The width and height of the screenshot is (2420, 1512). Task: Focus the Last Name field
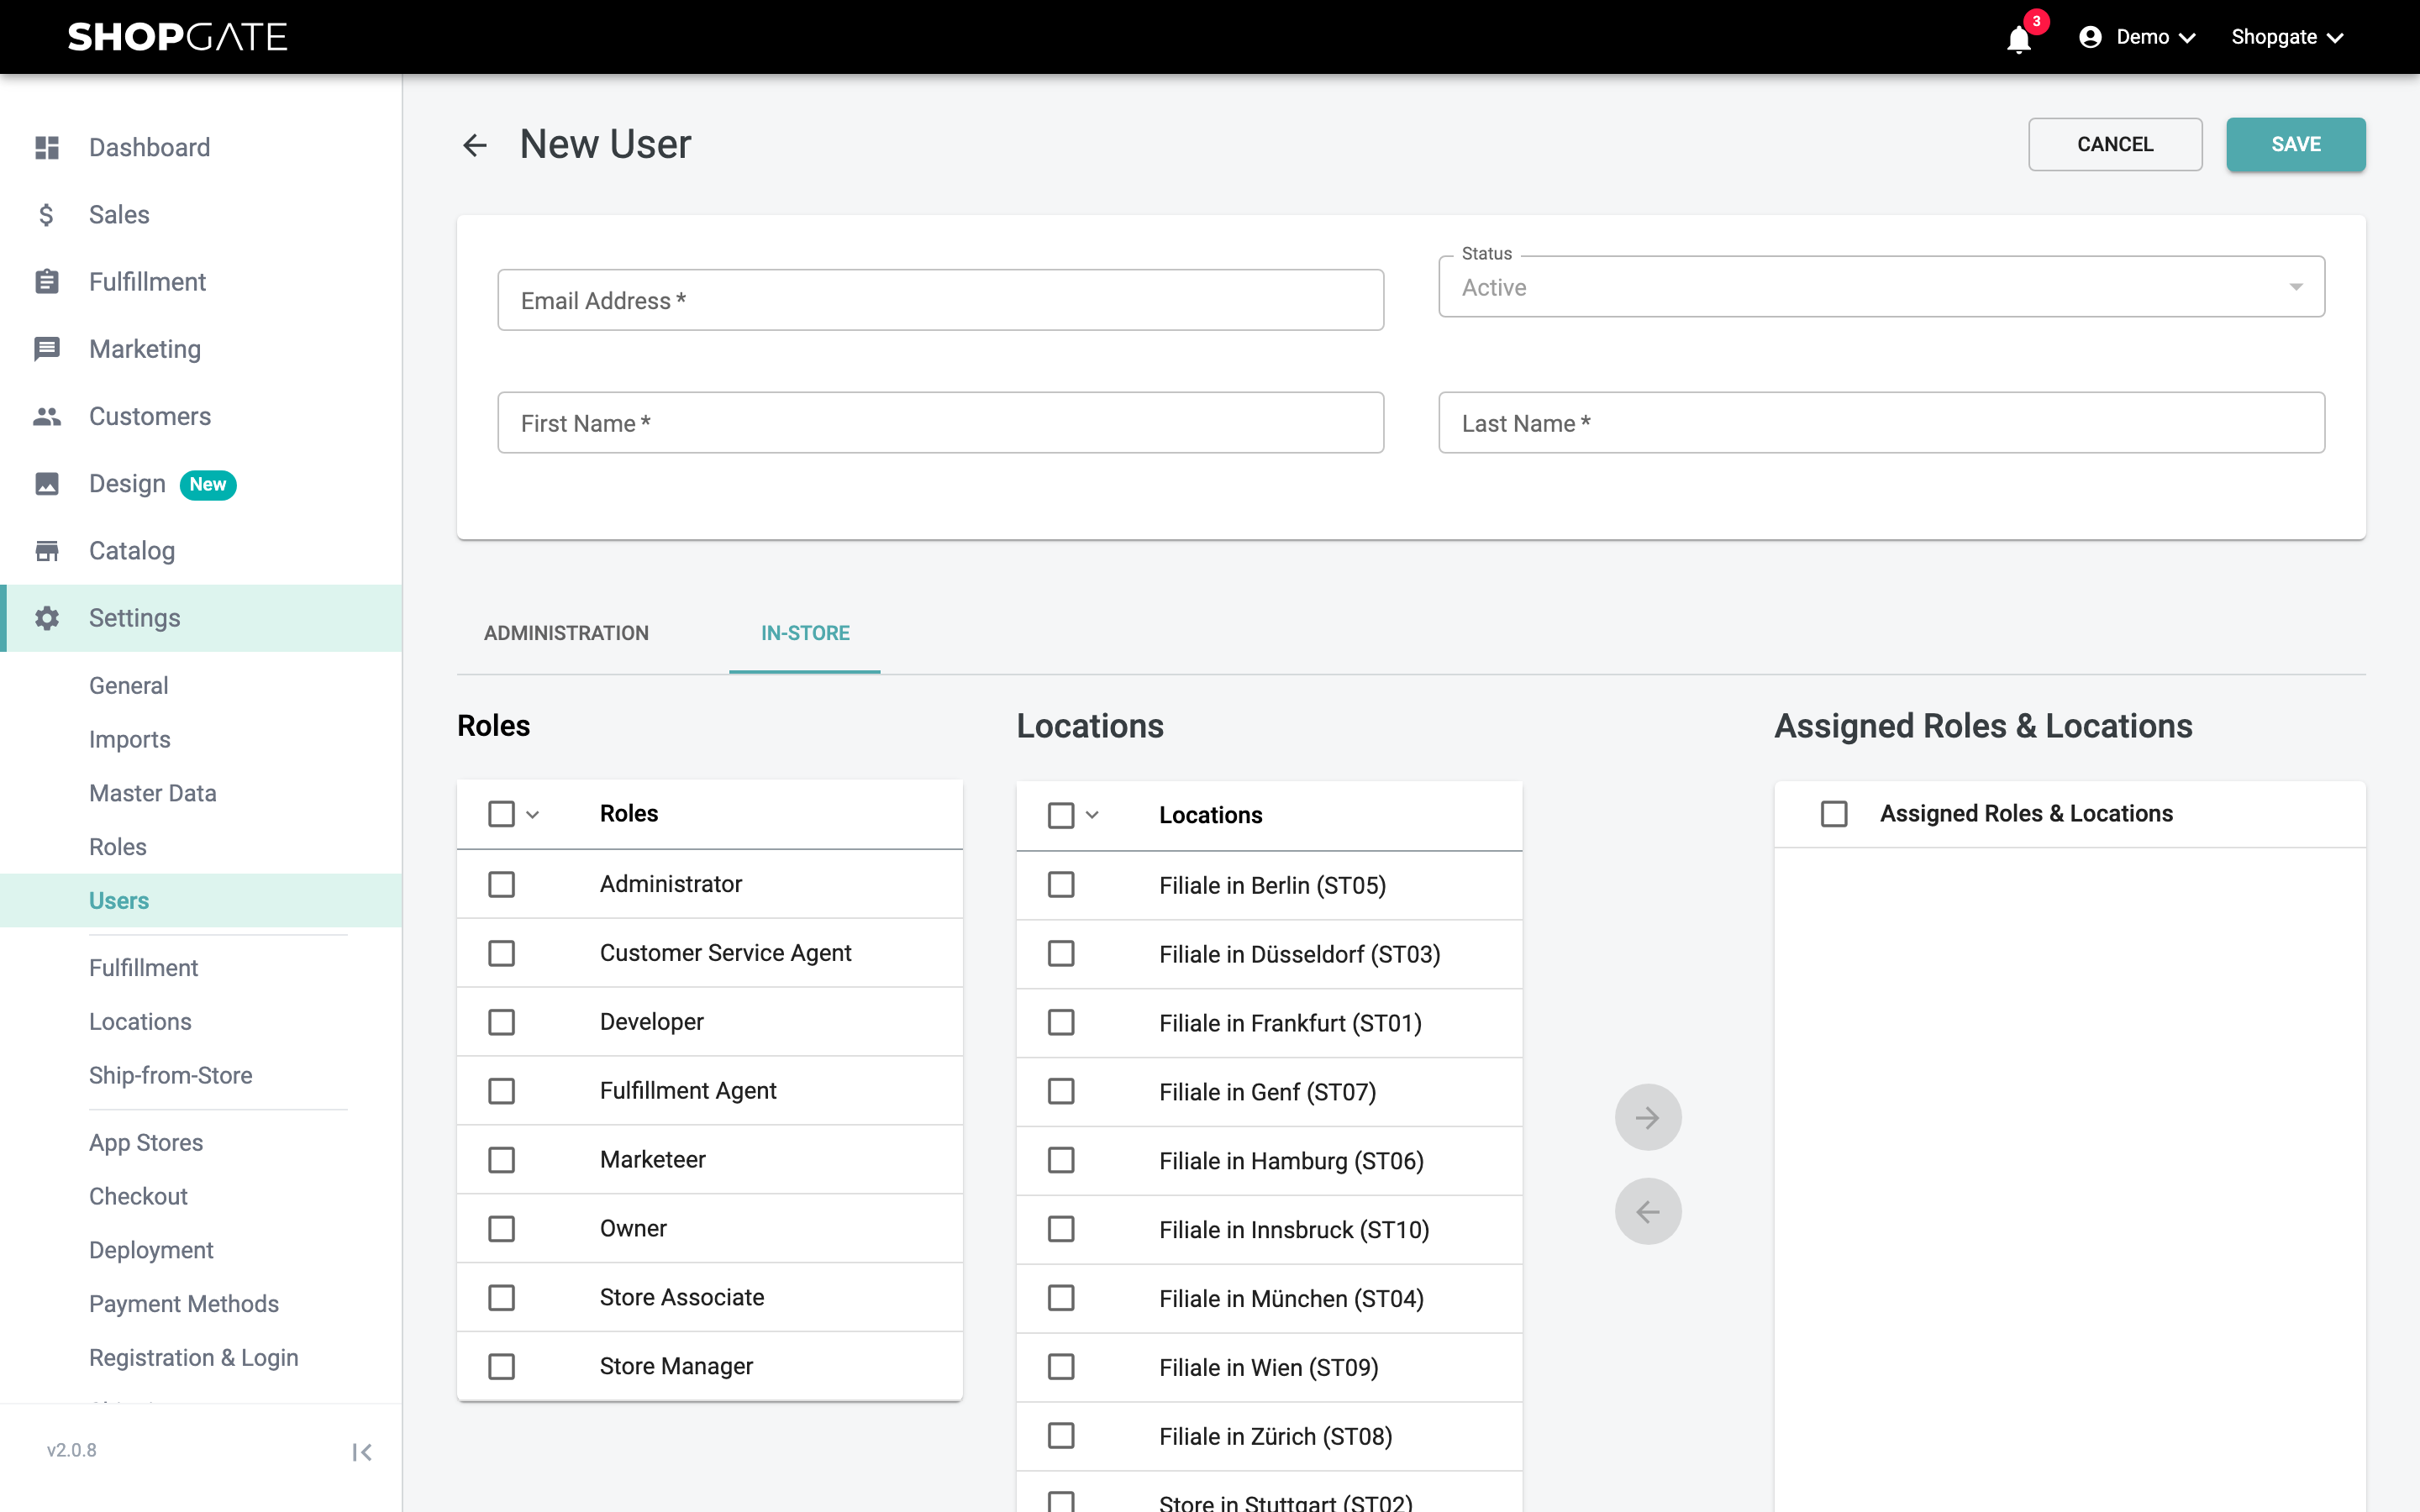(x=1881, y=423)
